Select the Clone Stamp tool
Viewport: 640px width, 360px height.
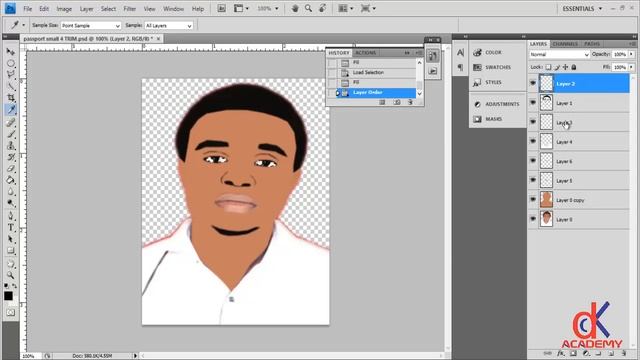(11, 146)
